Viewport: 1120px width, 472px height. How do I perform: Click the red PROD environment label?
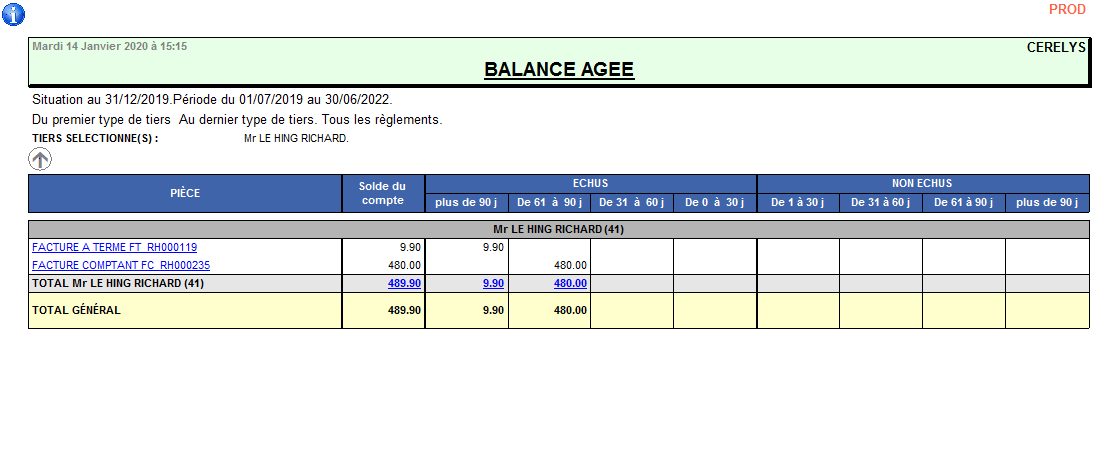[1067, 10]
